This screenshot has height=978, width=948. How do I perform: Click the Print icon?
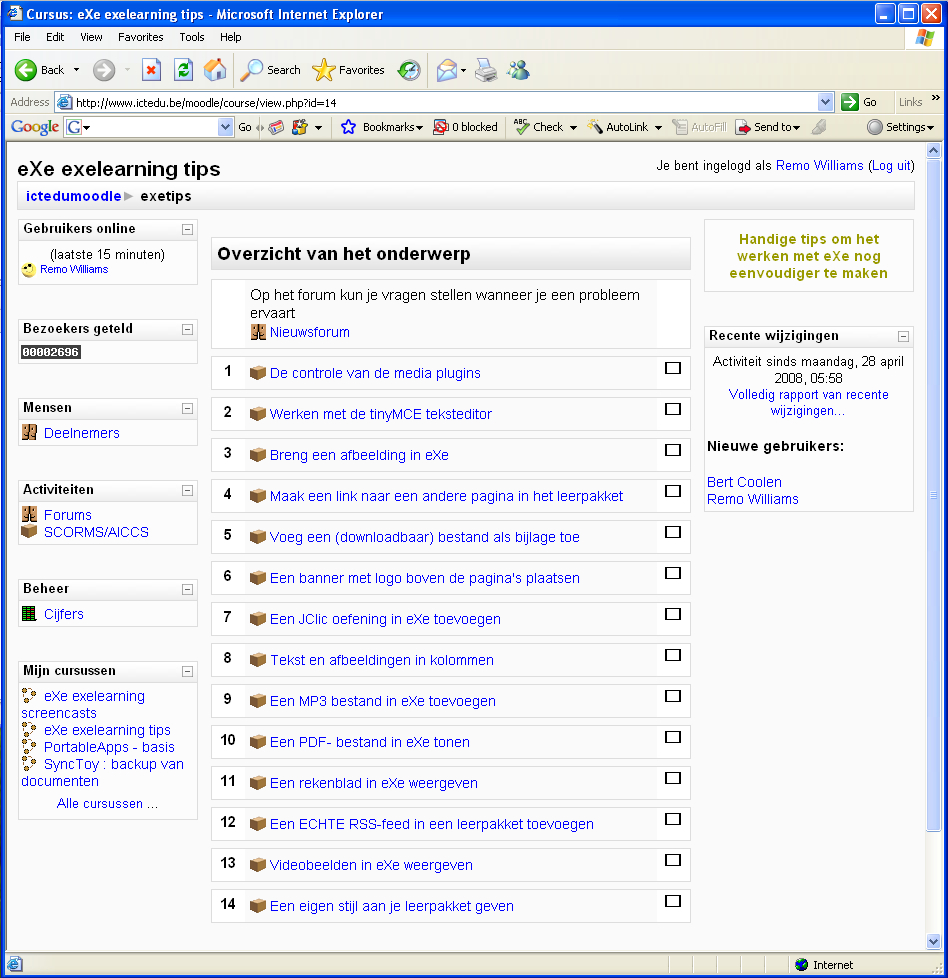coord(486,70)
